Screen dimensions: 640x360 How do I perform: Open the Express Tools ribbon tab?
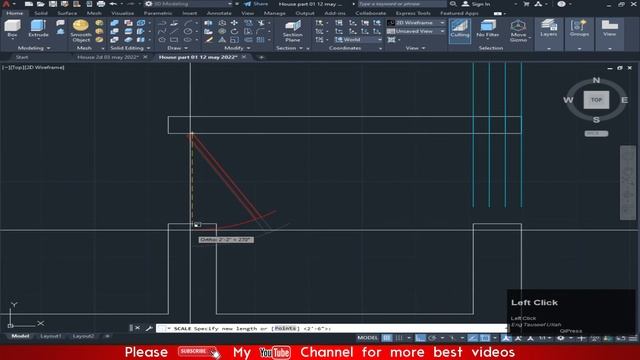[413, 13]
